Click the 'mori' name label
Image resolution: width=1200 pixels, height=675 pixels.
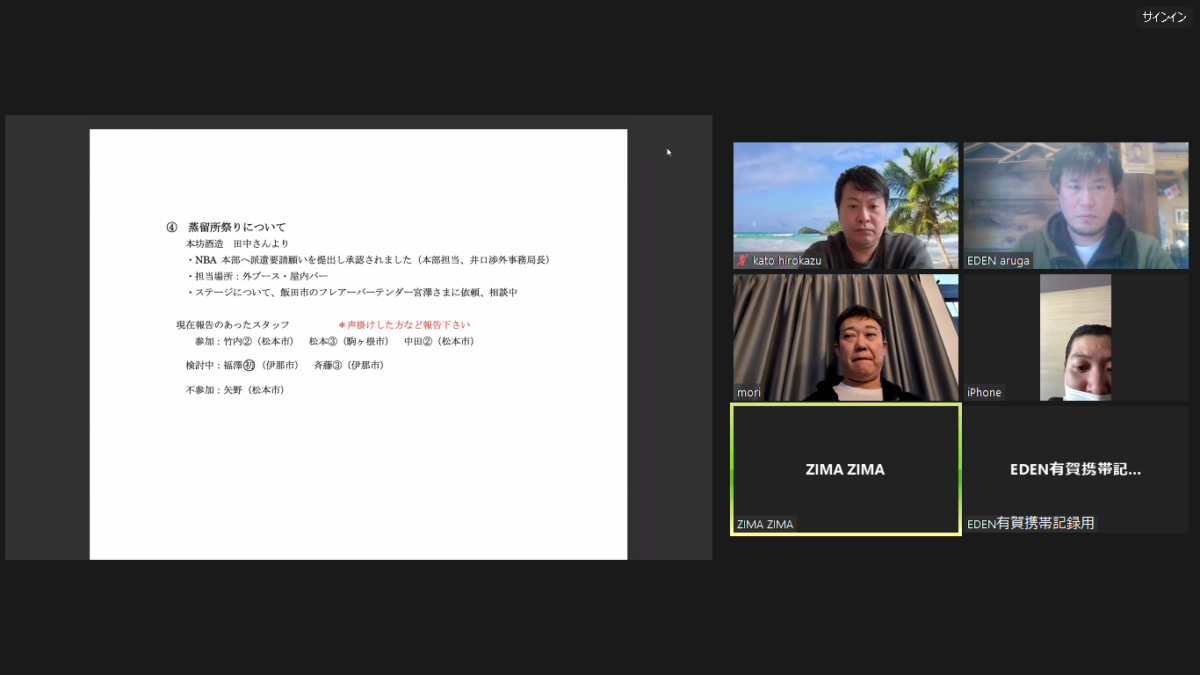pos(749,393)
